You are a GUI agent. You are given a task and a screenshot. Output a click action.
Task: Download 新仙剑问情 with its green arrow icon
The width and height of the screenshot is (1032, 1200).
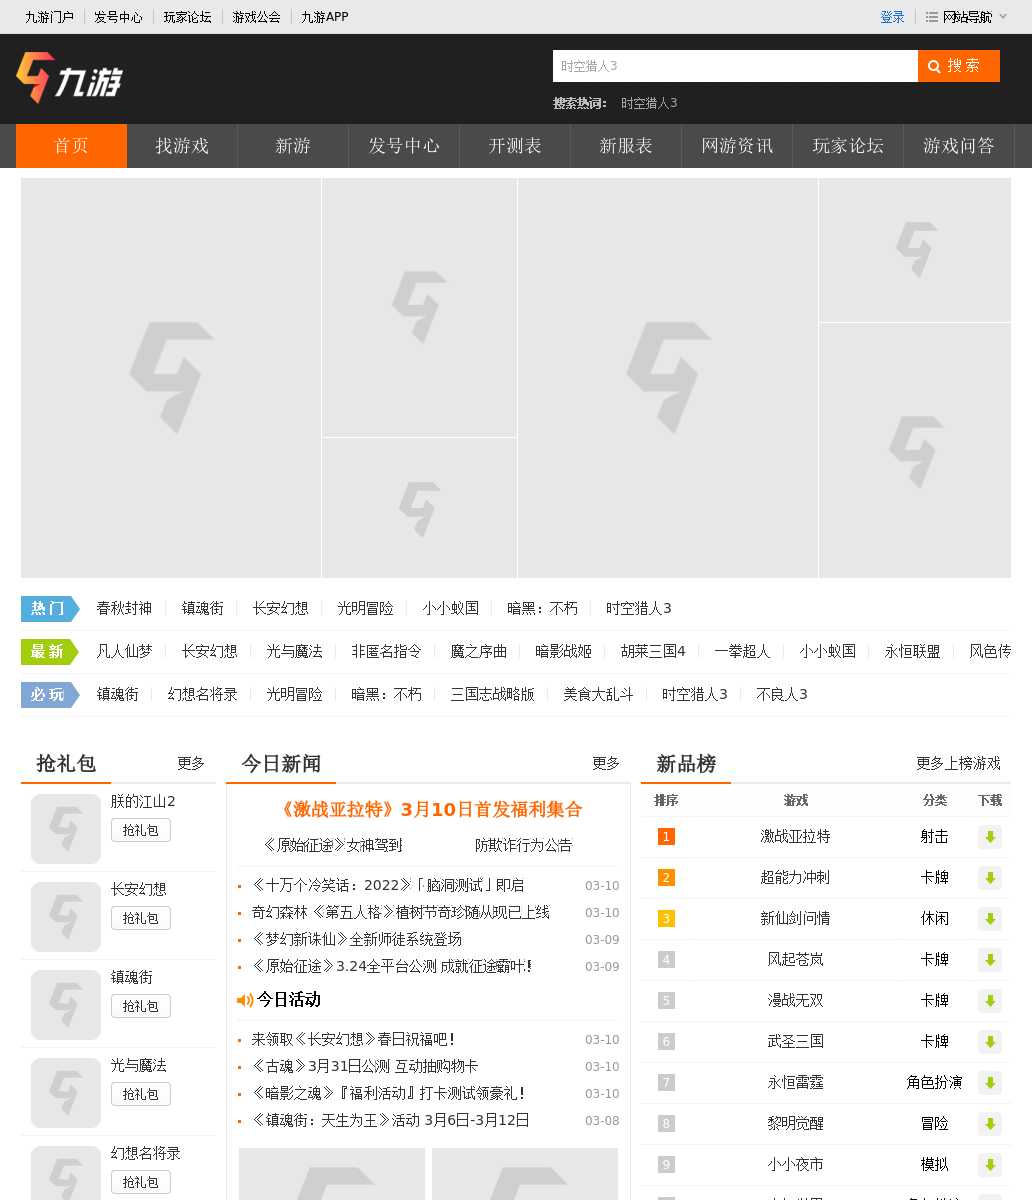click(990, 919)
